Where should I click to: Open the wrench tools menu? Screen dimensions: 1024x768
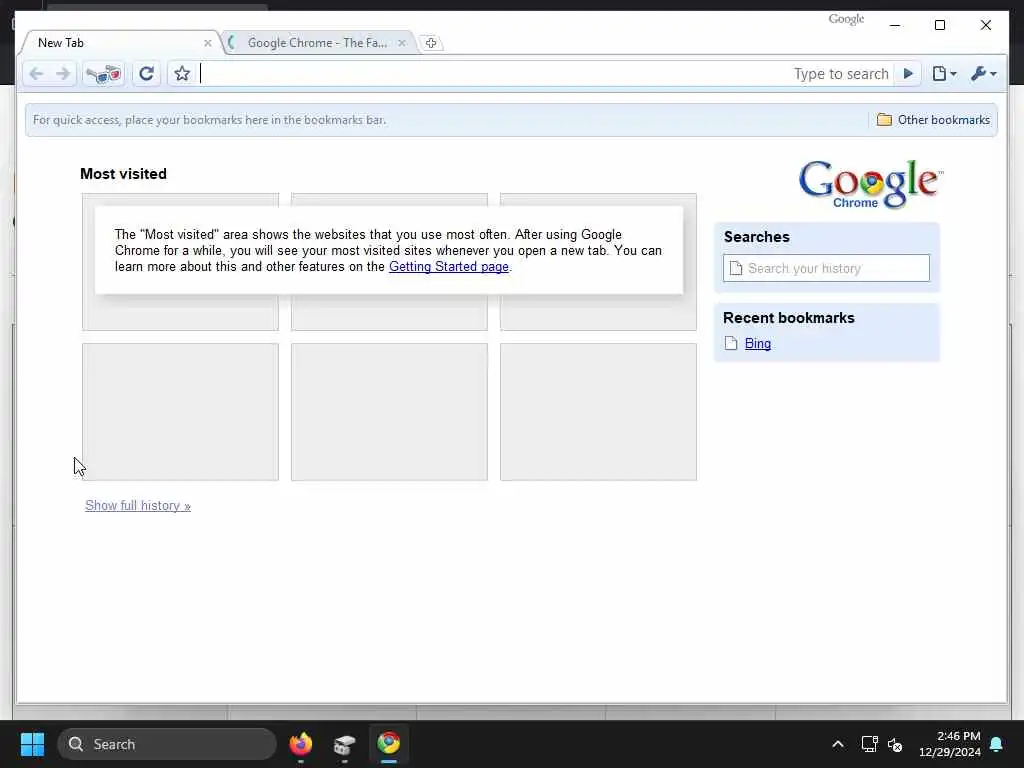pos(983,74)
